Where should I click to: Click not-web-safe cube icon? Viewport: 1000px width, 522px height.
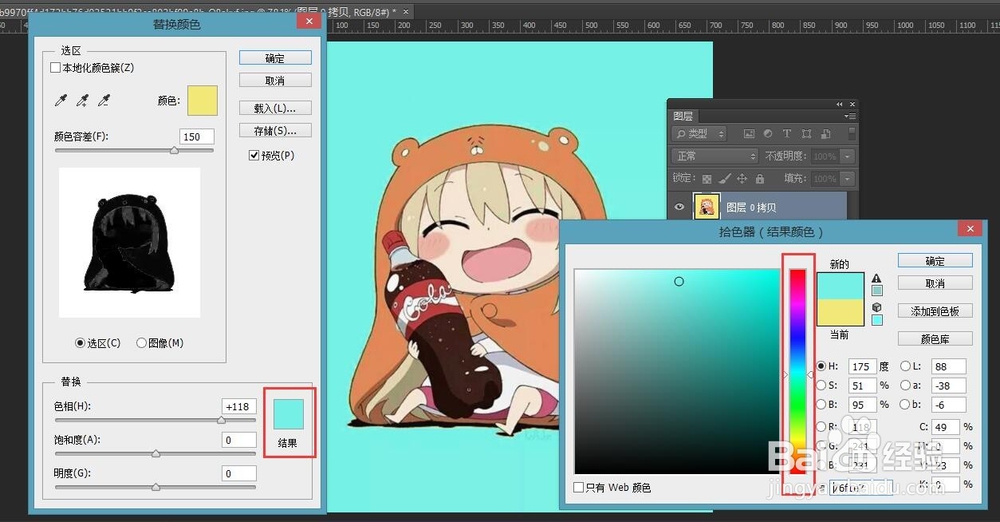(877, 307)
